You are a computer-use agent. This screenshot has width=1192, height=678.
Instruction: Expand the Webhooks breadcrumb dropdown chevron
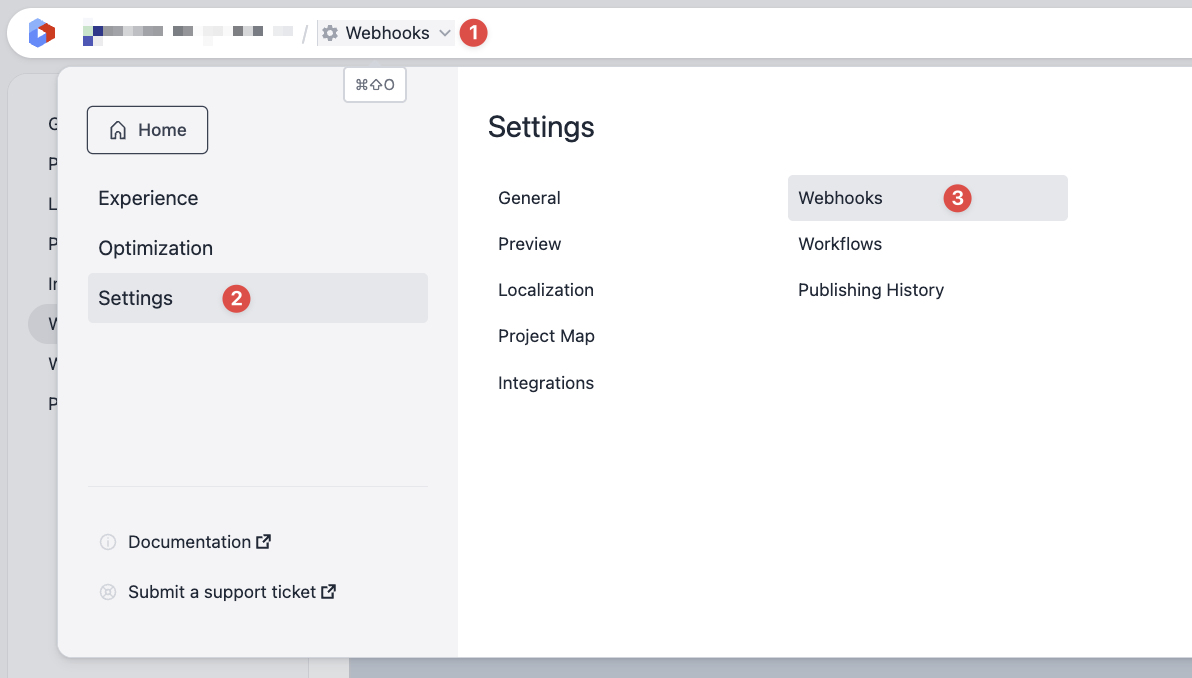(445, 33)
